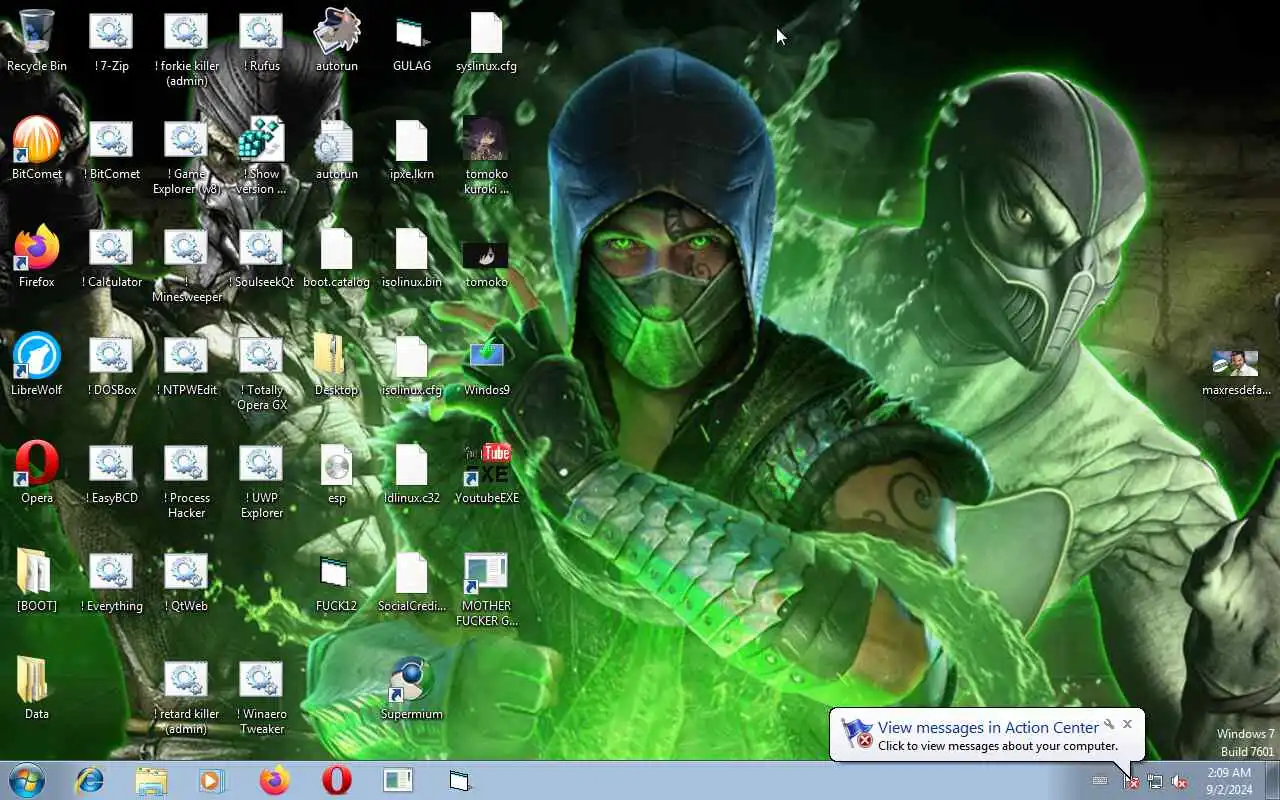The width and height of the screenshot is (1280, 800).
Task: Select the ! Show version shortcut
Action: [x=262, y=156]
